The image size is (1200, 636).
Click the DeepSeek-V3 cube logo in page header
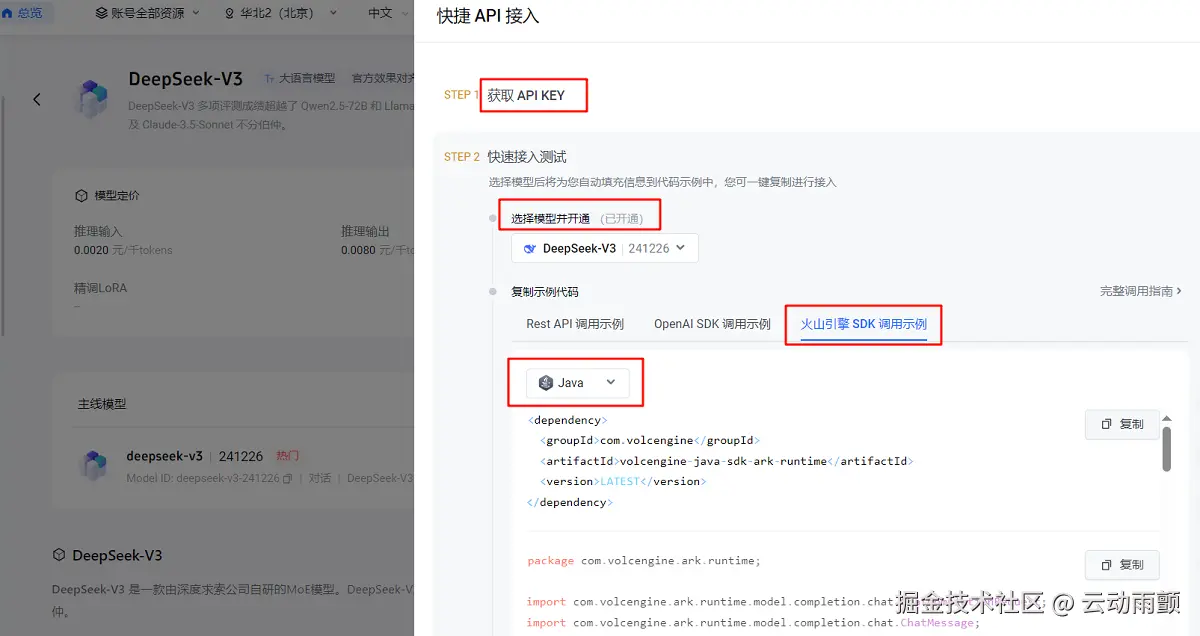click(x=93, y=99)
